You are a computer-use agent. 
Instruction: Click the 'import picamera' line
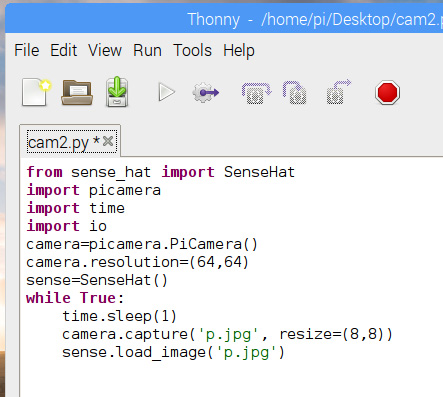(x=94, y=190)
